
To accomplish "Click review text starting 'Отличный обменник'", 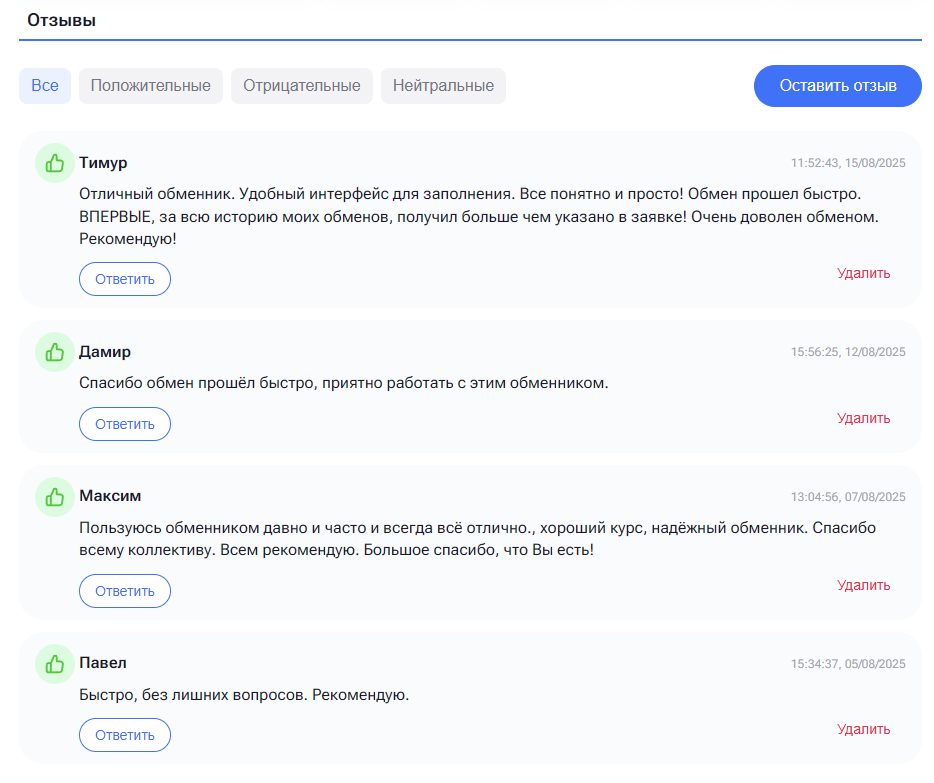I will pos(479,217).
